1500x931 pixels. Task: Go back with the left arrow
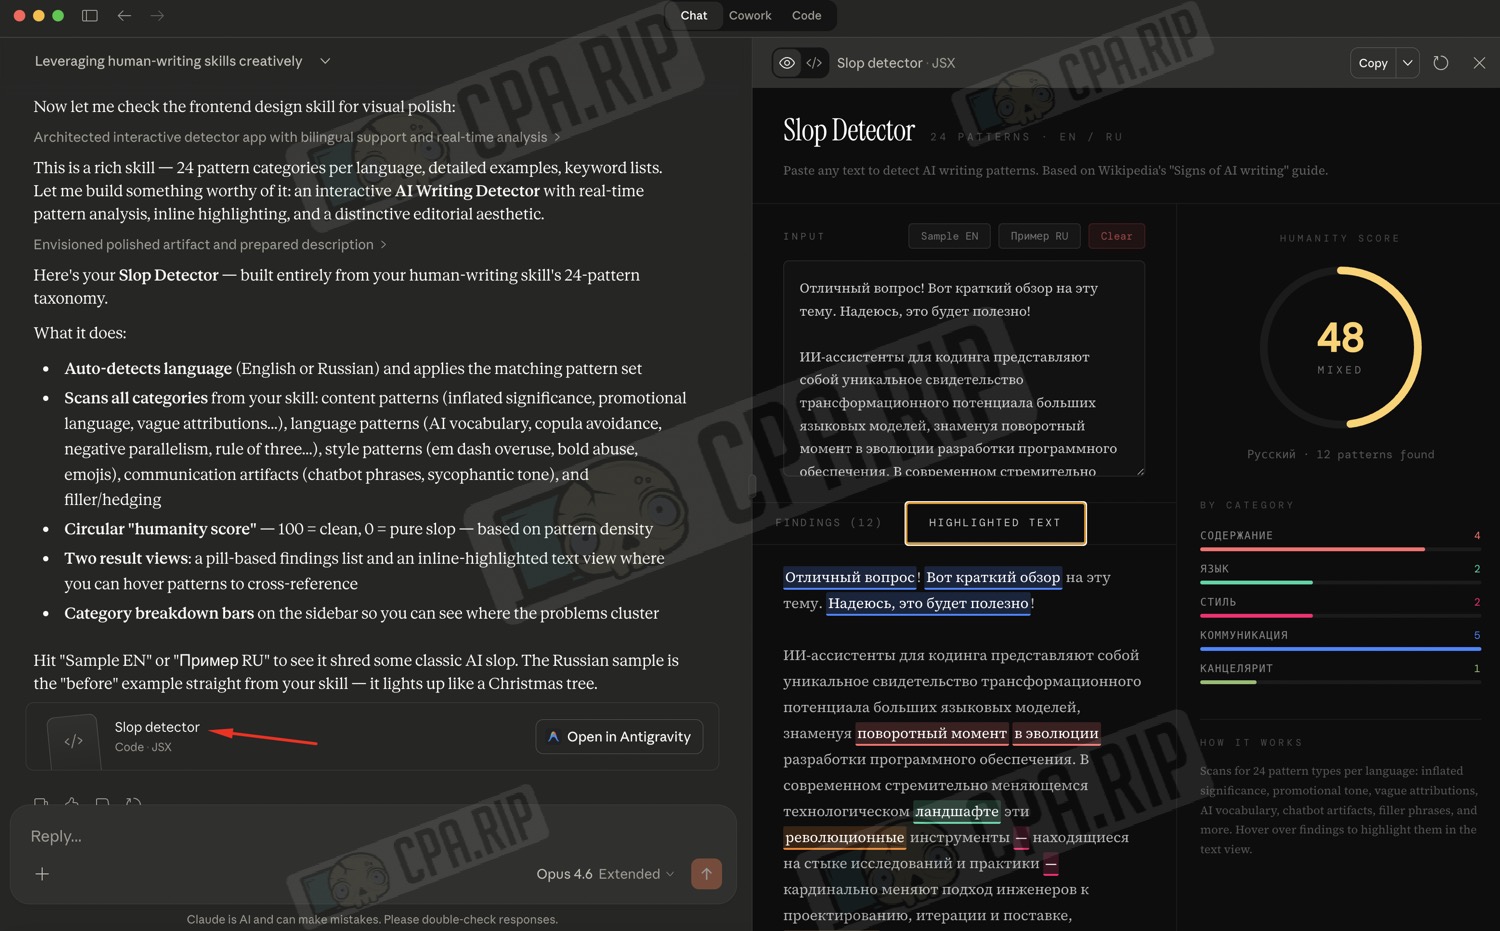click(x=124, y=16)
